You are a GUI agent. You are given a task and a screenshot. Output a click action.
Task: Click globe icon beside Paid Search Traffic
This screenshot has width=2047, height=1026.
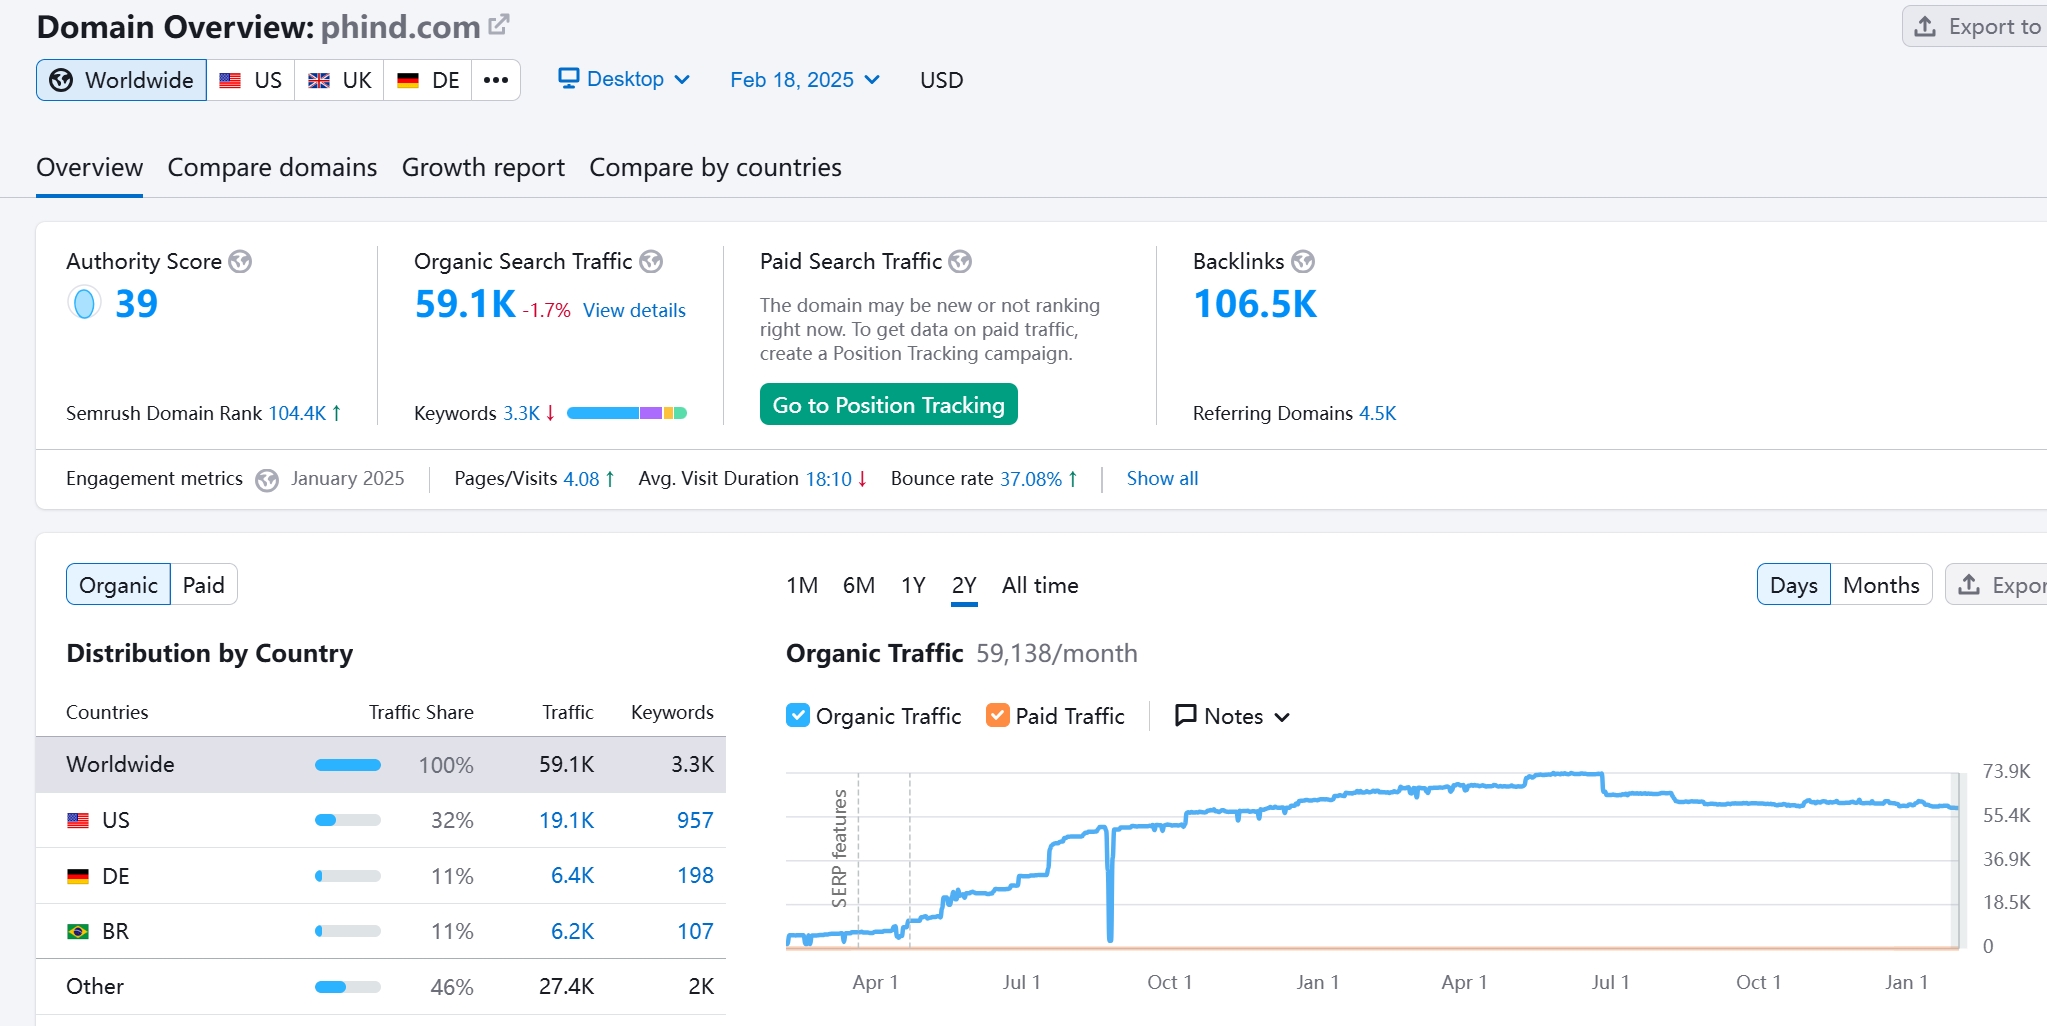tap(960, 262)
